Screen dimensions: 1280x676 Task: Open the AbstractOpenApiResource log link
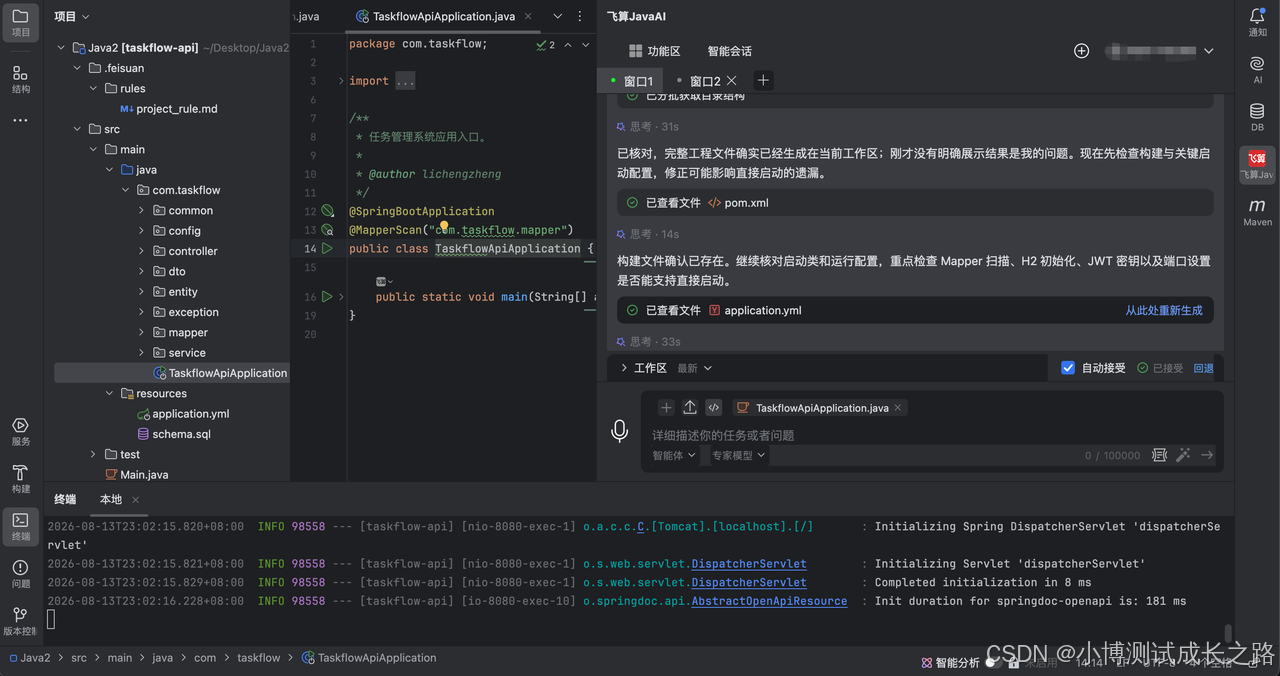(x=769, y=601)
